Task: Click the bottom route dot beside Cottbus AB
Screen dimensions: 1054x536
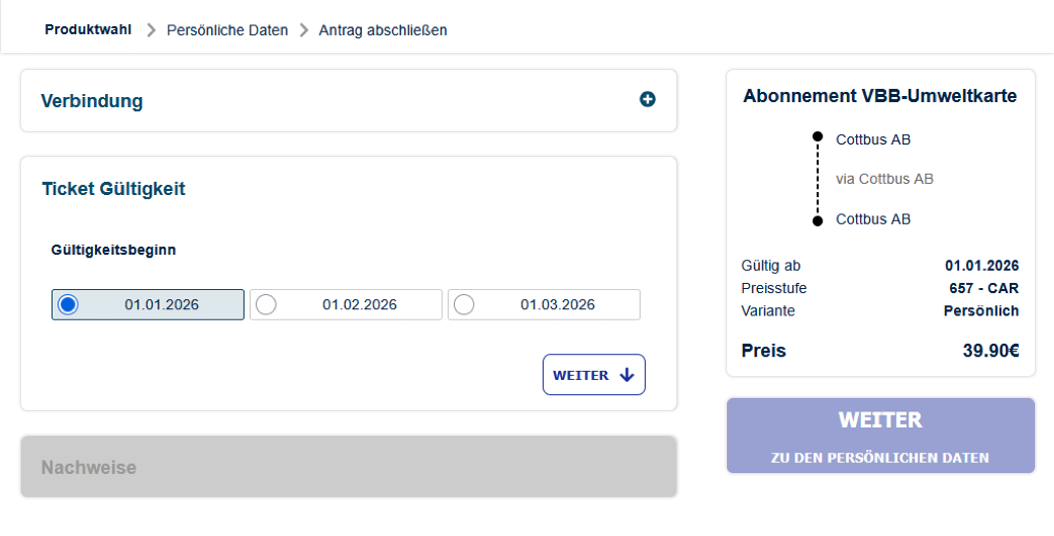Action: point(817,220)
